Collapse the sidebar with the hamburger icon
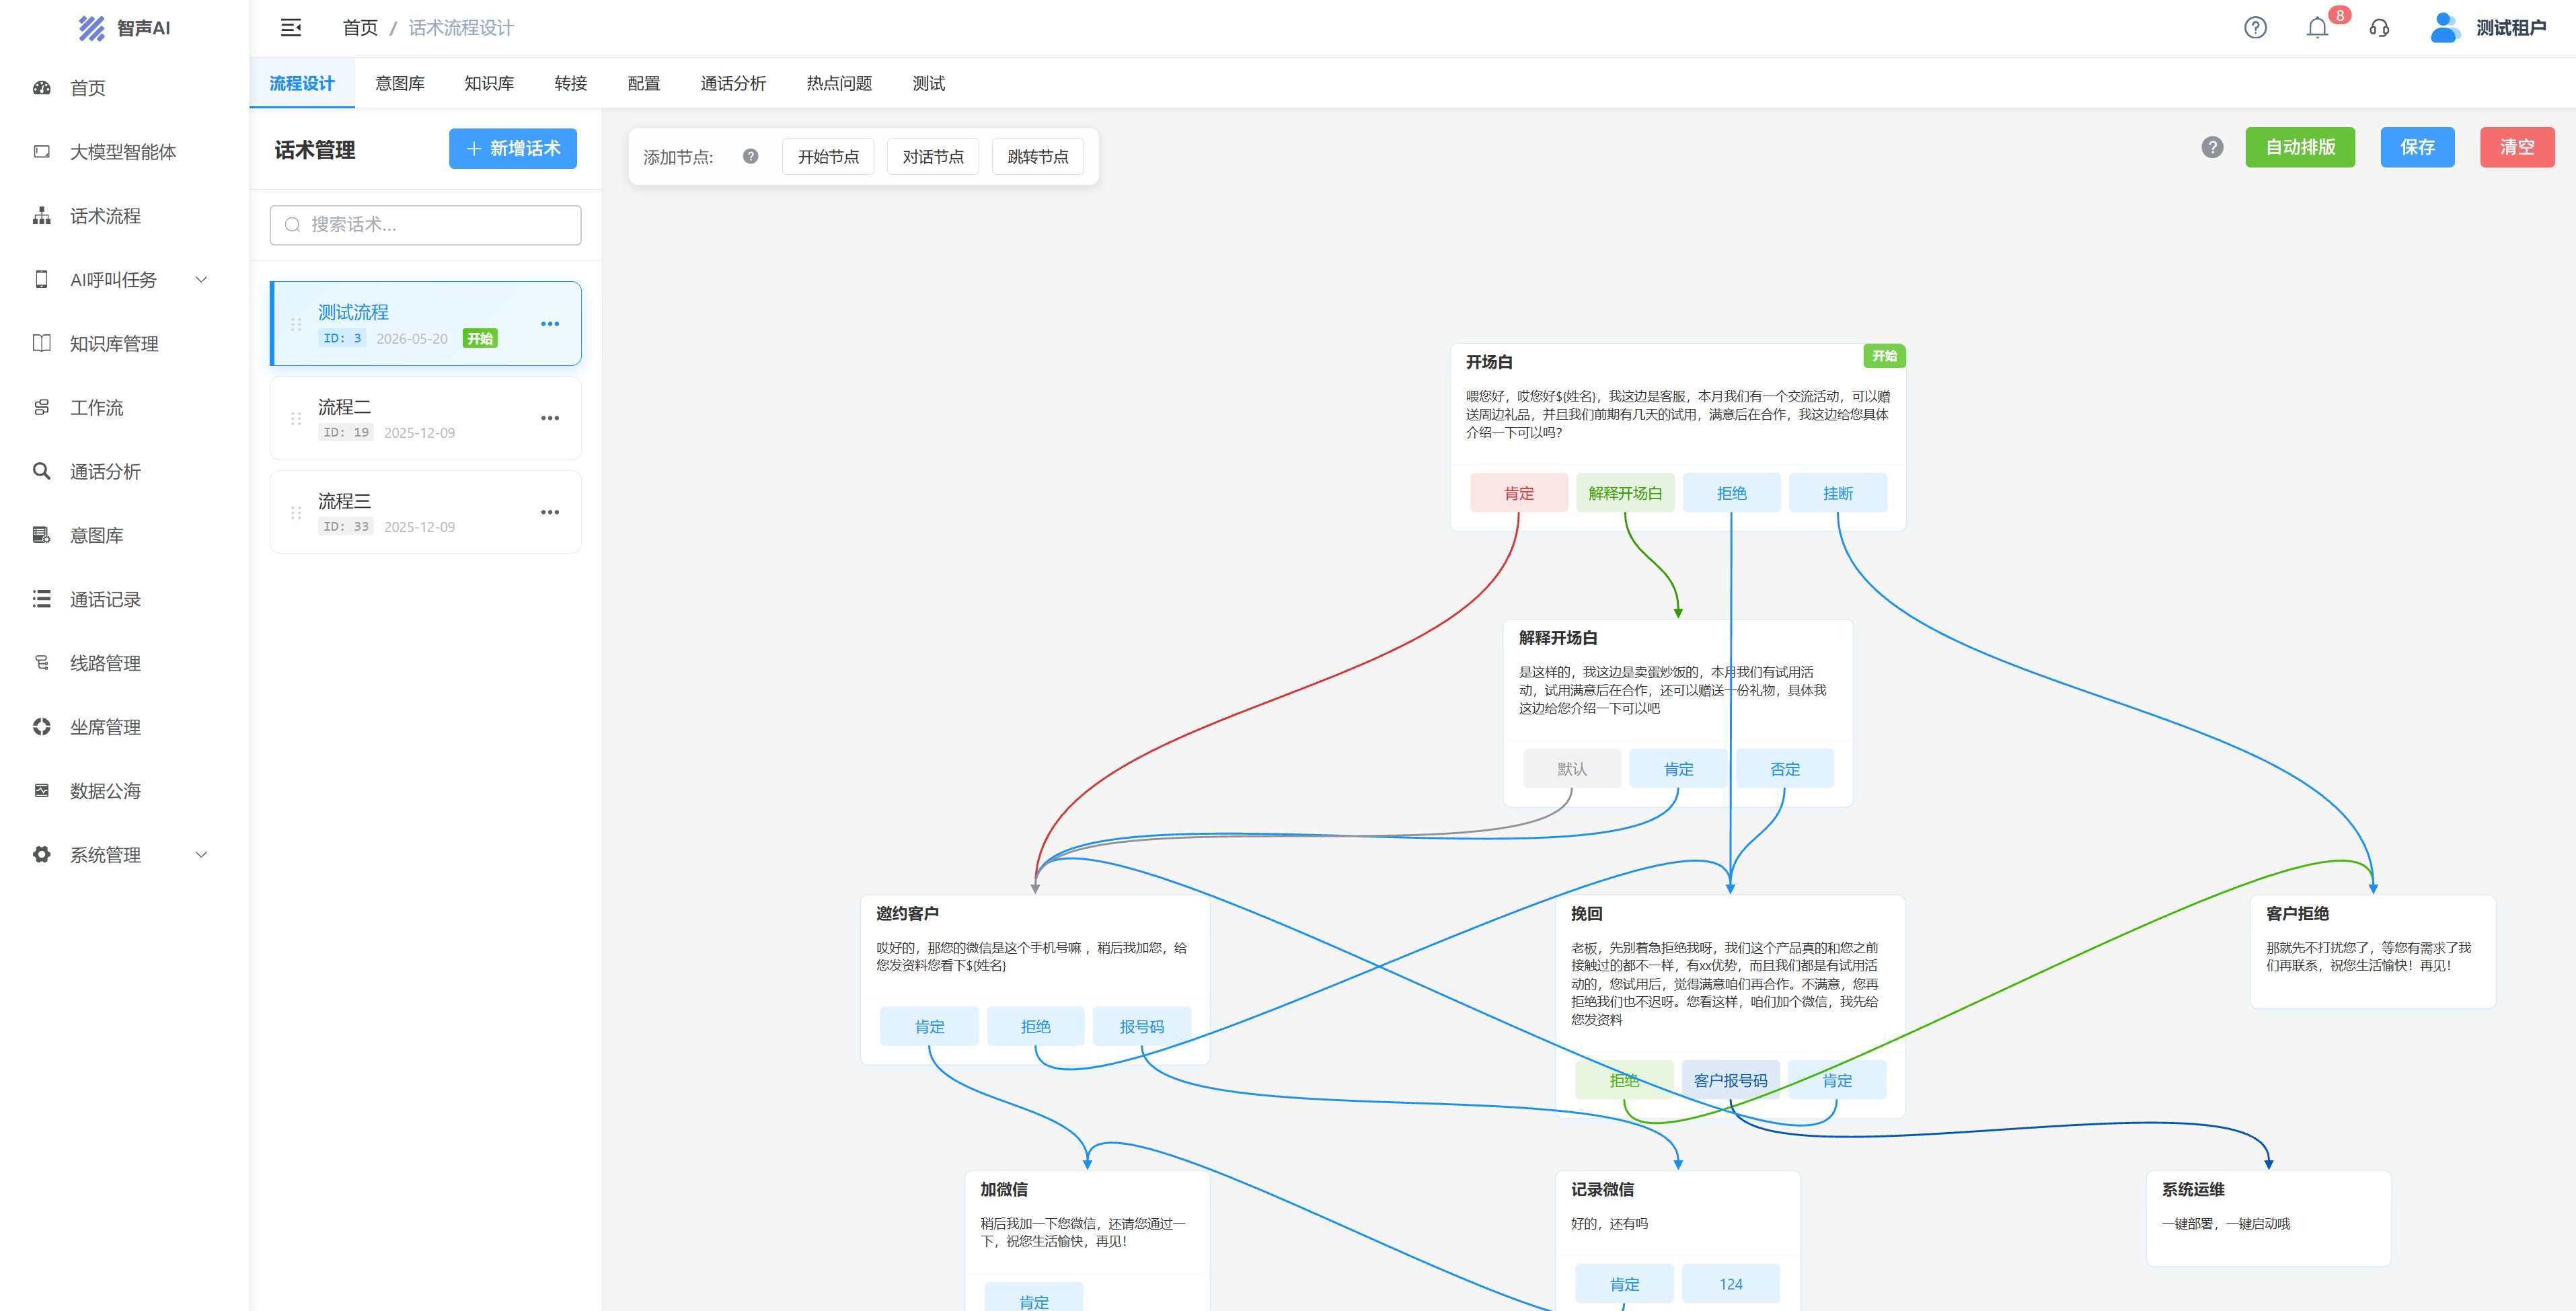This screenshot has width=2576, height=1311. 291,28
